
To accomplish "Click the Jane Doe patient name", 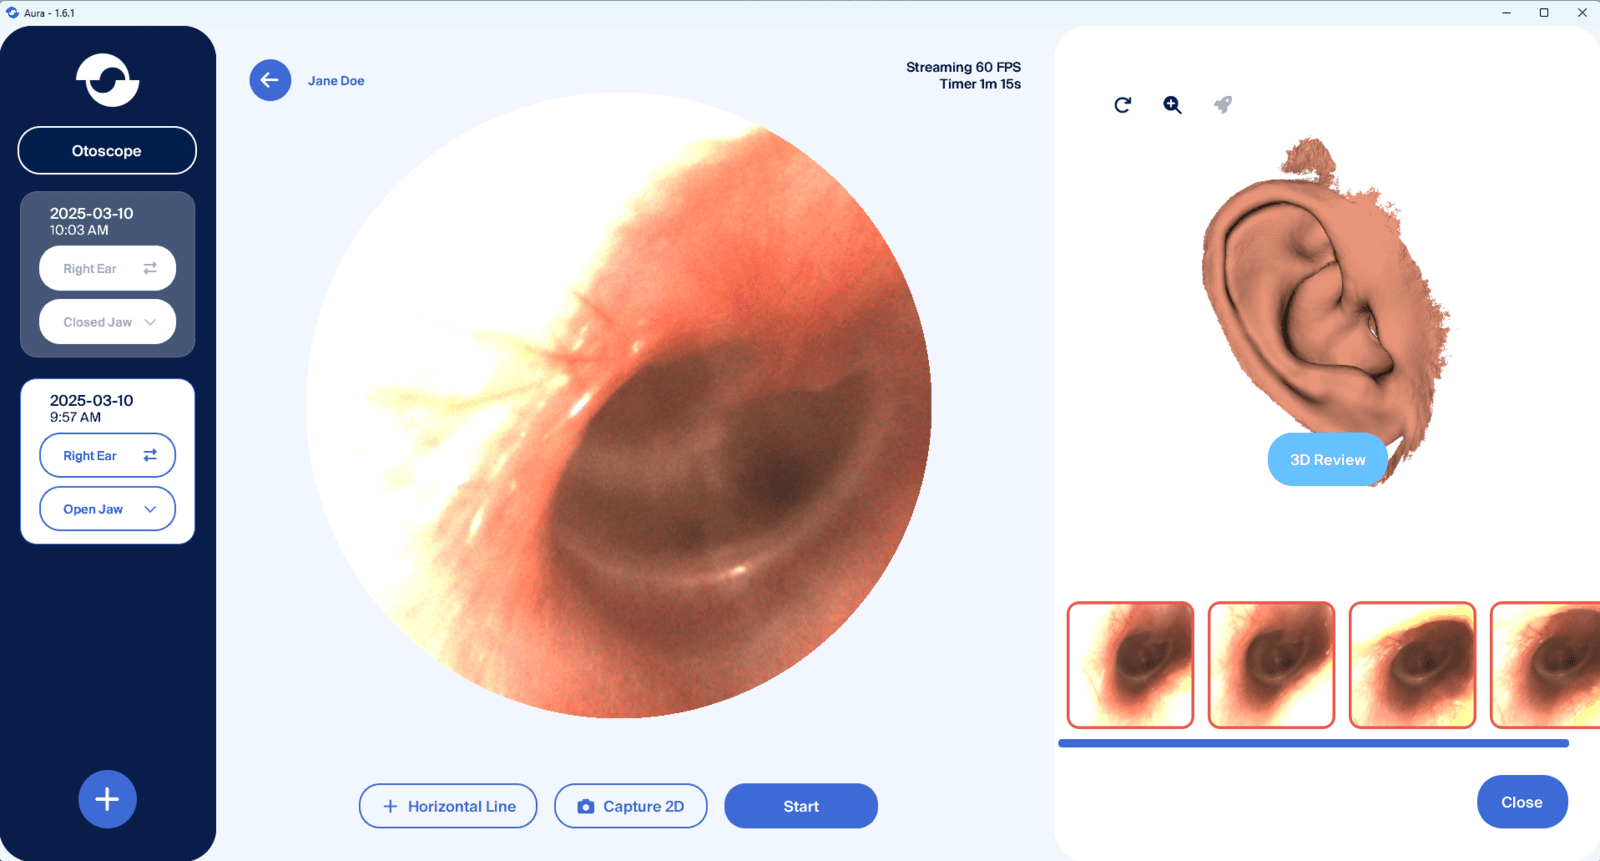I will [x=336, y=81].
